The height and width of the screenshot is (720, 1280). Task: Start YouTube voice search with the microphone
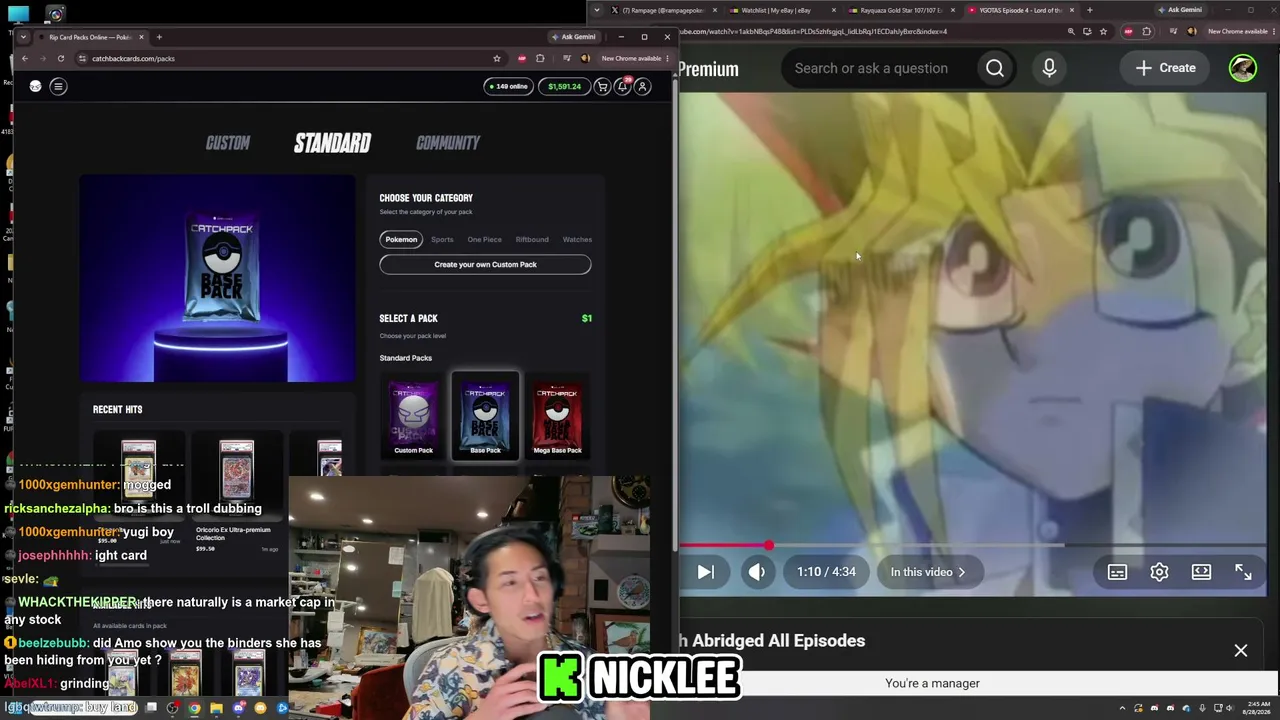tap(1049, 68)
